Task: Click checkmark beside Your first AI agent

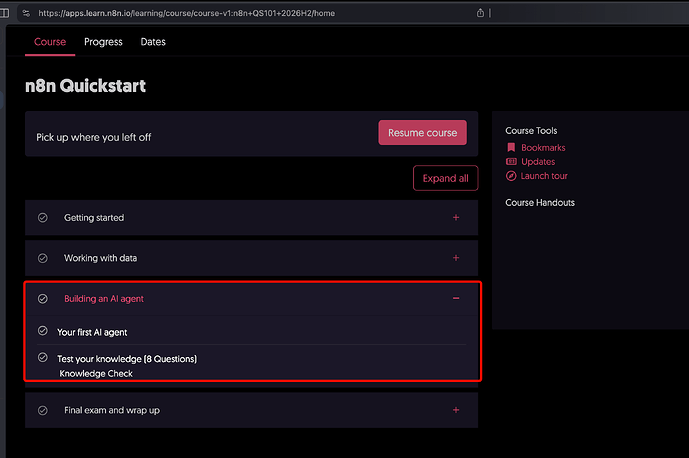Action: coord(43,331)
